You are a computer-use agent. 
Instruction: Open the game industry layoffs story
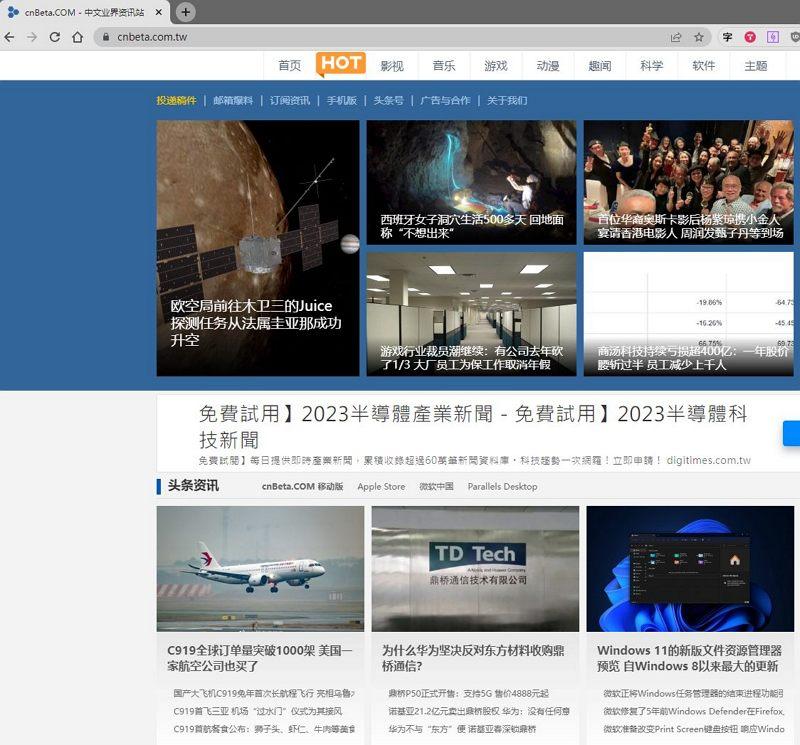point(471,314)
